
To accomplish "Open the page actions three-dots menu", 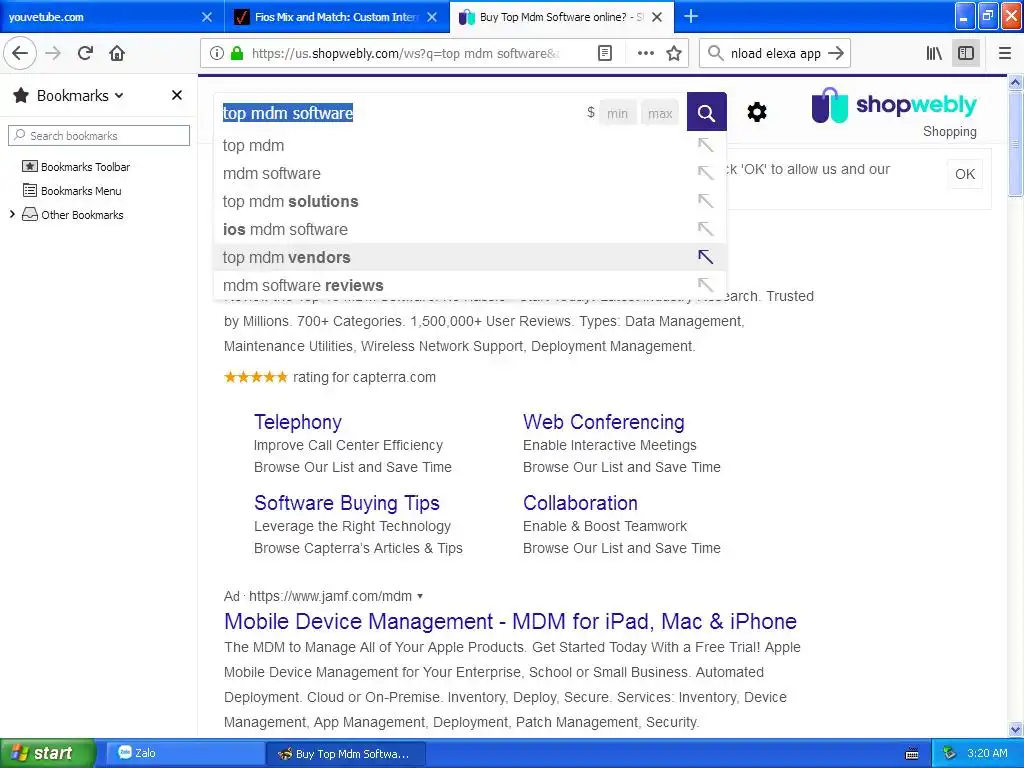I will (x=645, y=53).
